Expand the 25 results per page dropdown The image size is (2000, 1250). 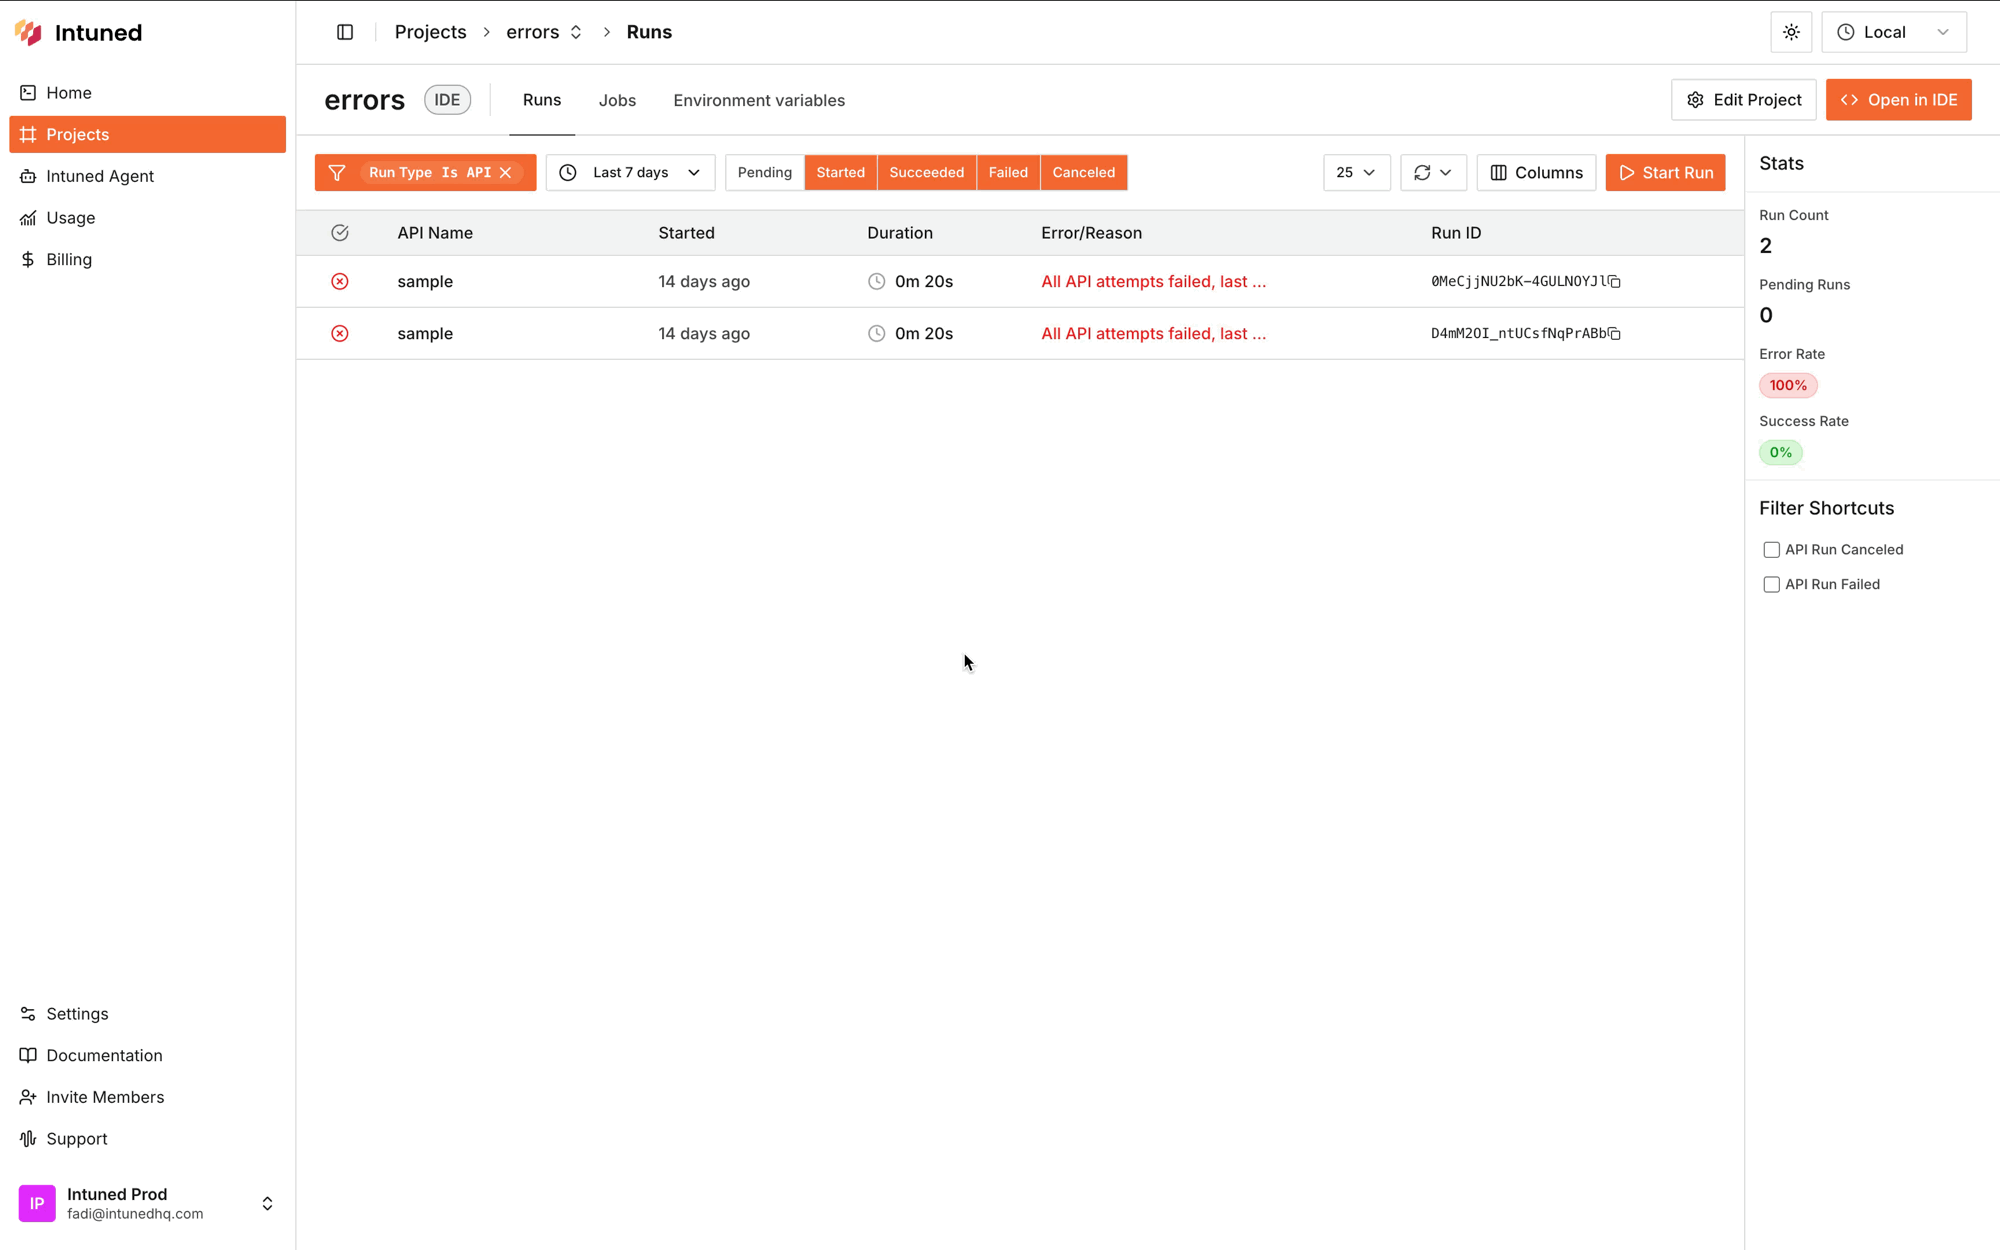1356,172
